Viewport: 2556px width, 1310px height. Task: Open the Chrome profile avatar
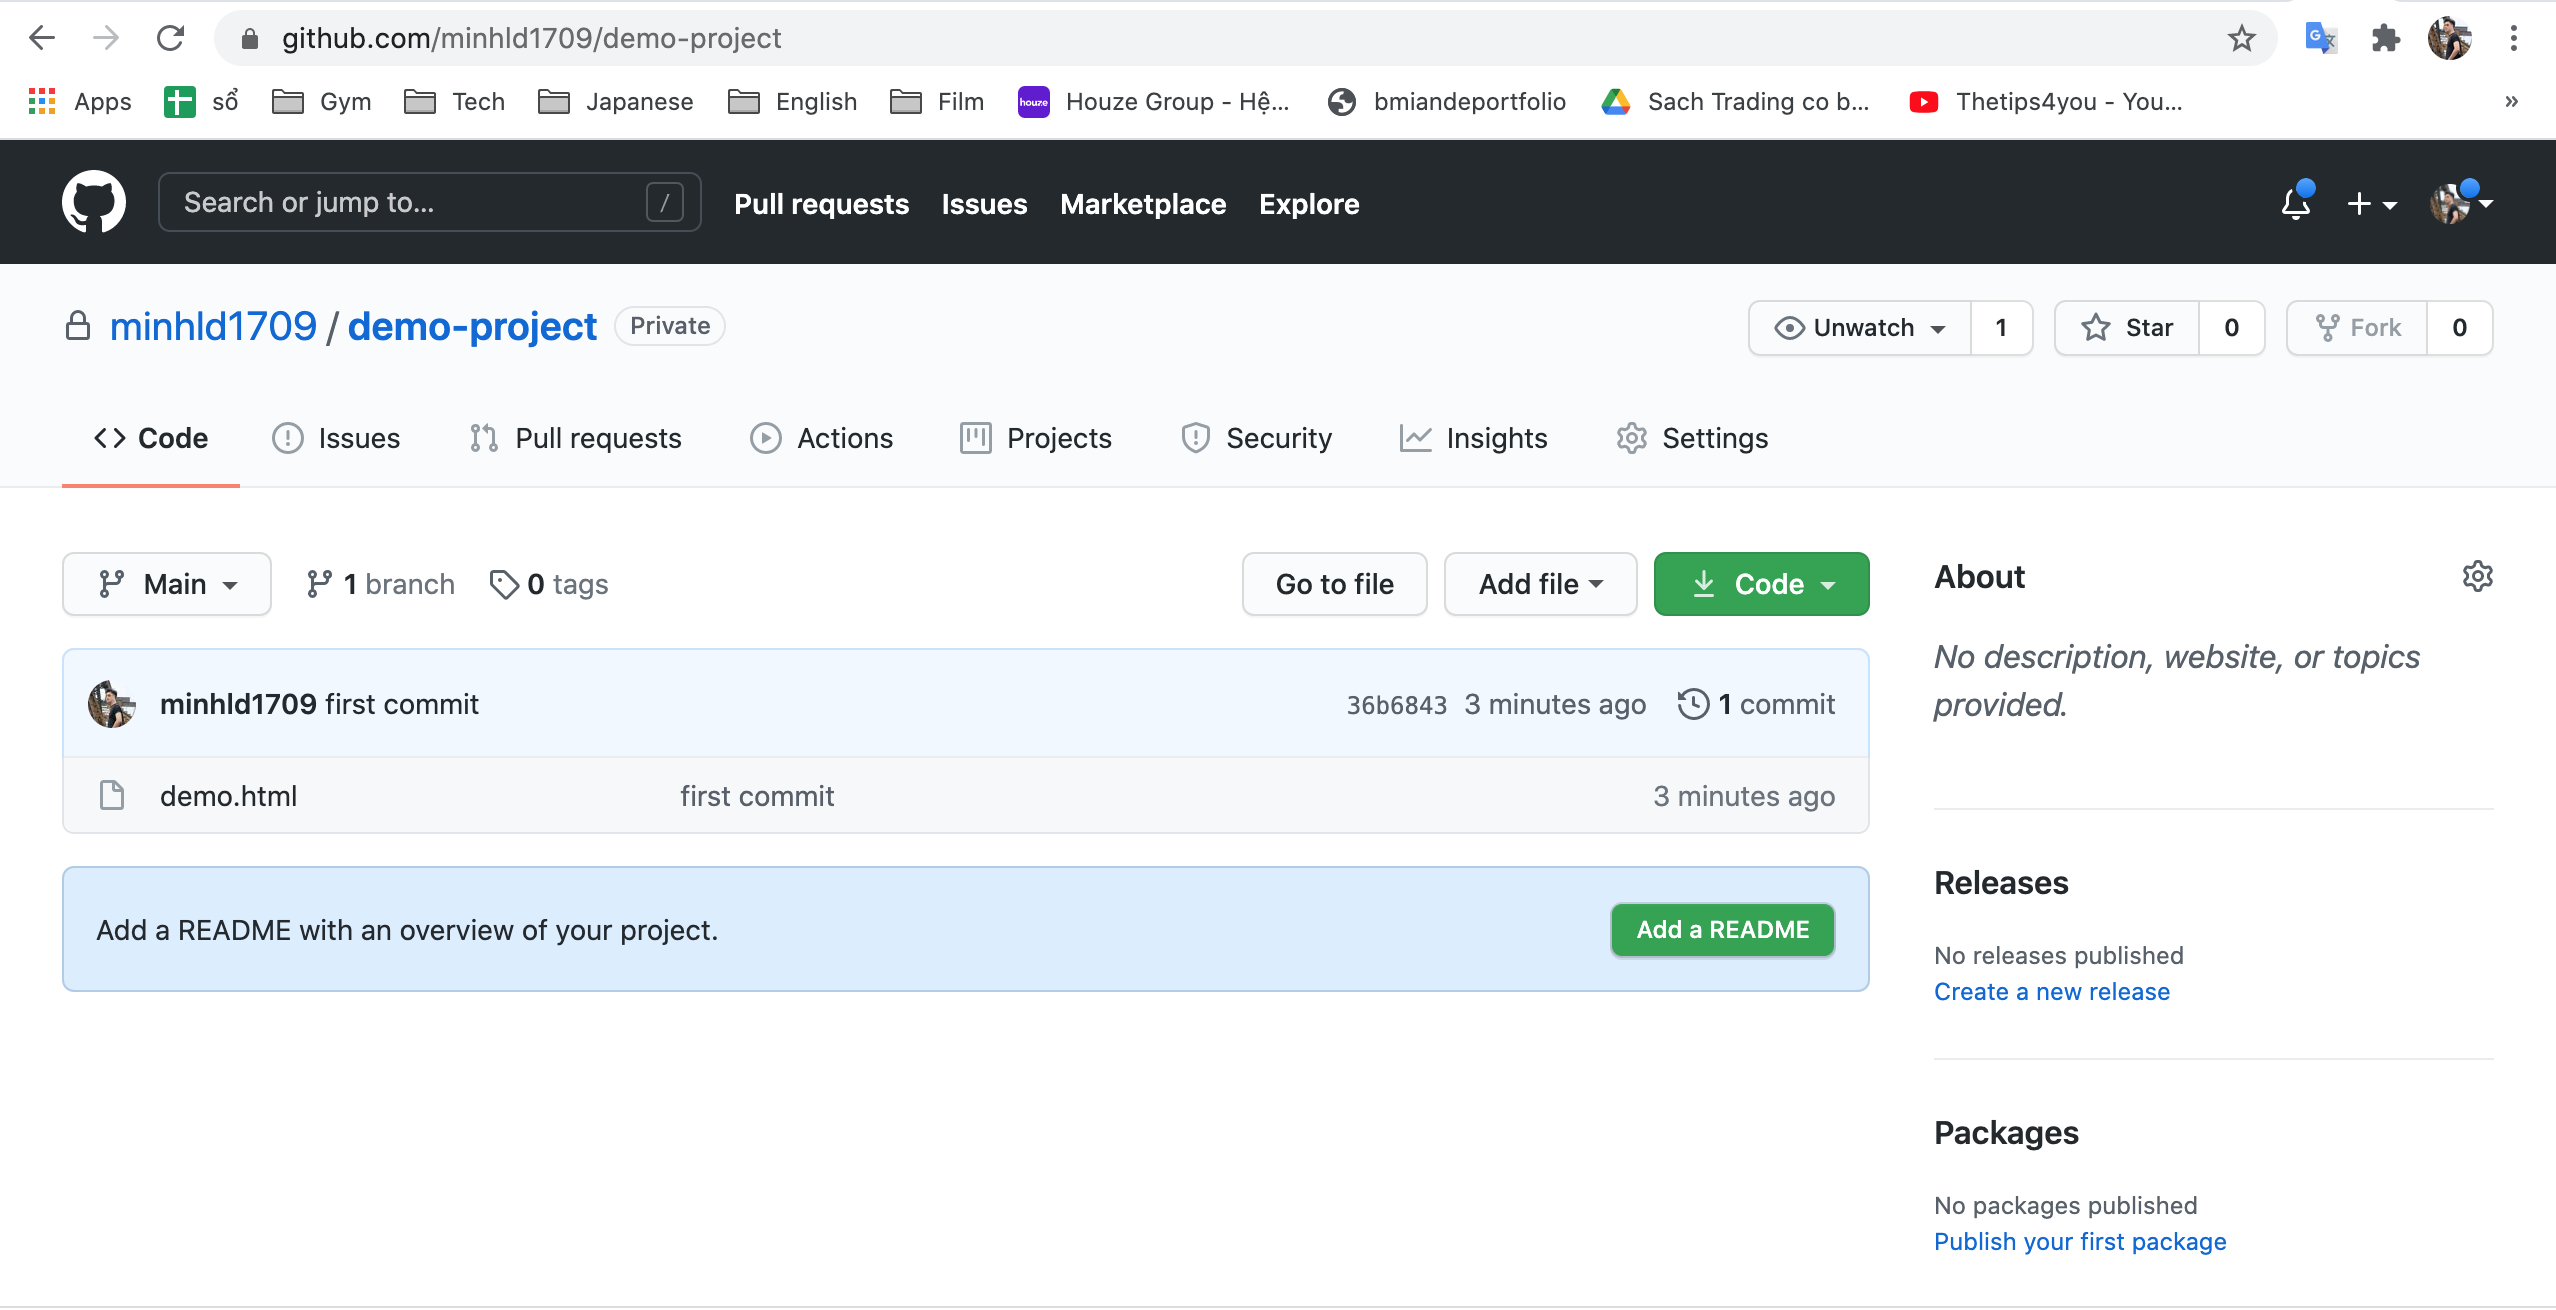(x=2449, y=38)
